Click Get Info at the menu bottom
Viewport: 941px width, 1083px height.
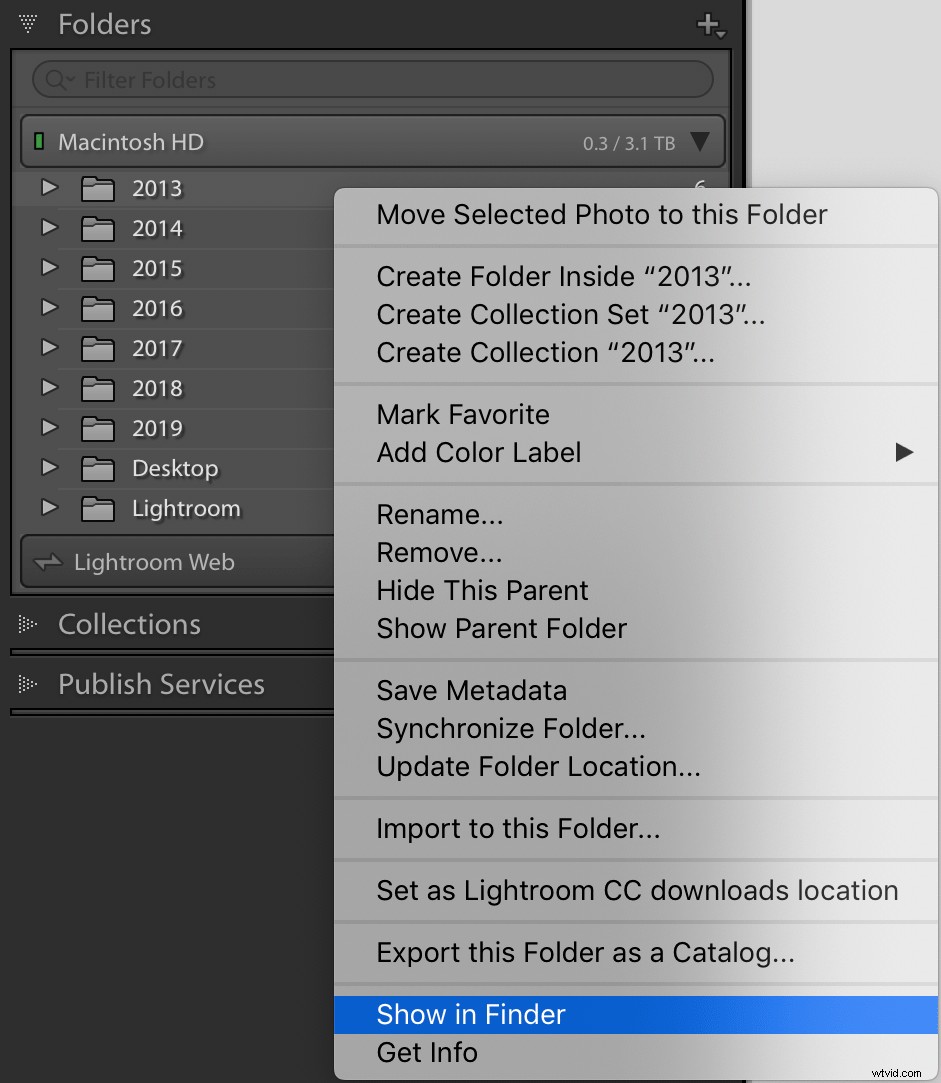point(427,1052)
